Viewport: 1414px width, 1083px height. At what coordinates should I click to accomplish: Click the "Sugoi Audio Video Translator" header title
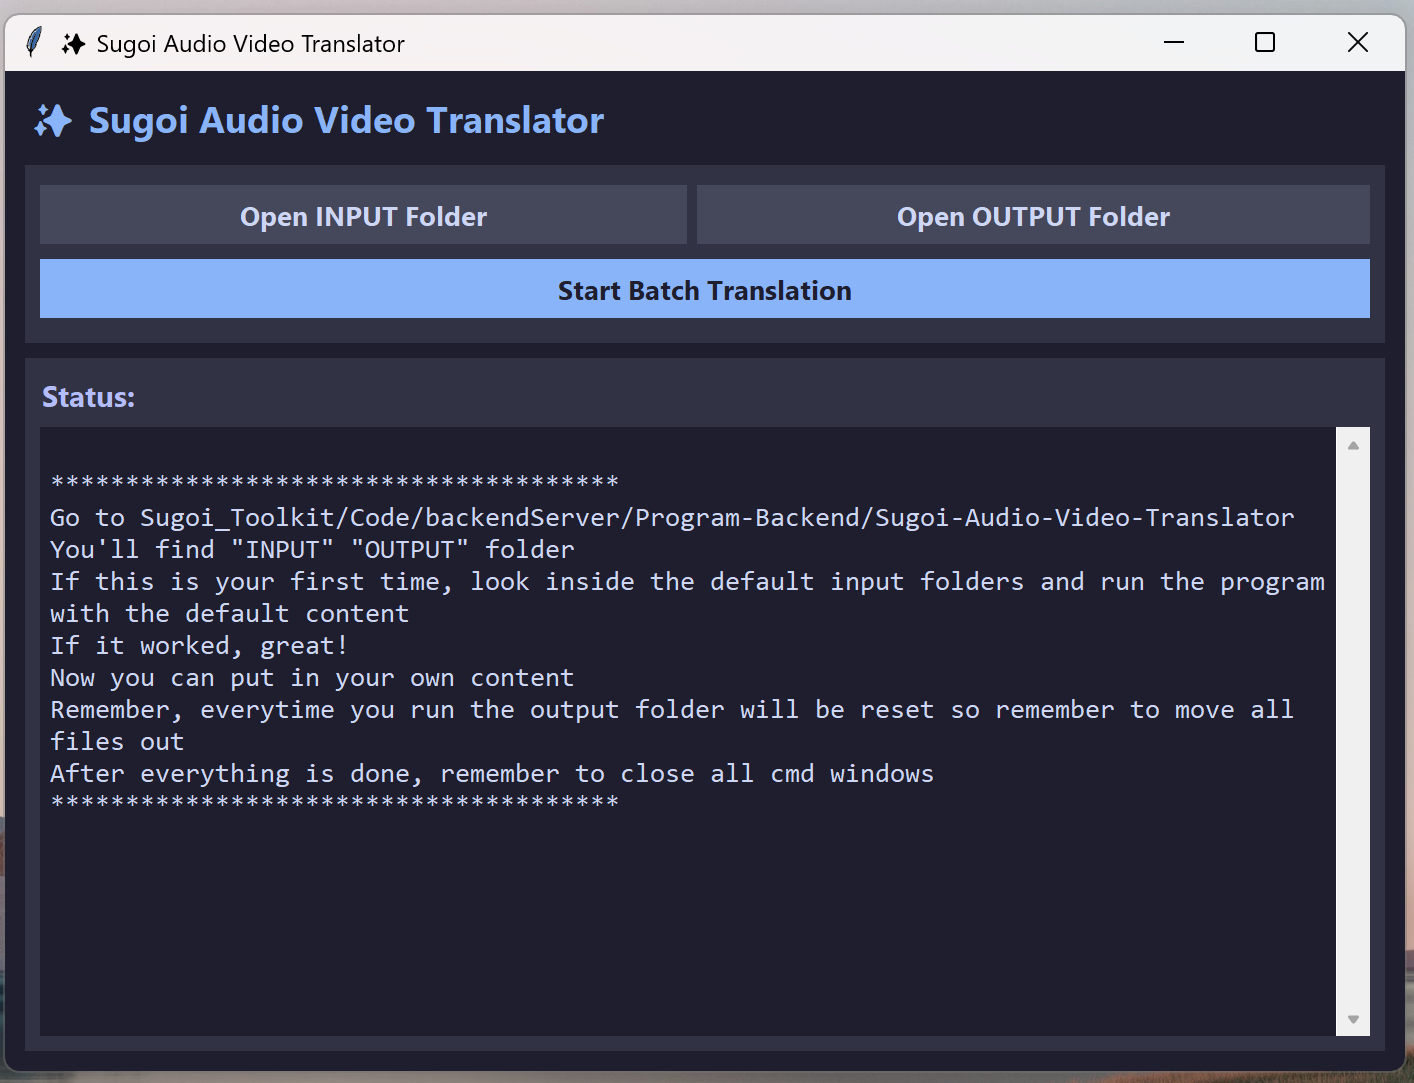click(x=346, y=121)
